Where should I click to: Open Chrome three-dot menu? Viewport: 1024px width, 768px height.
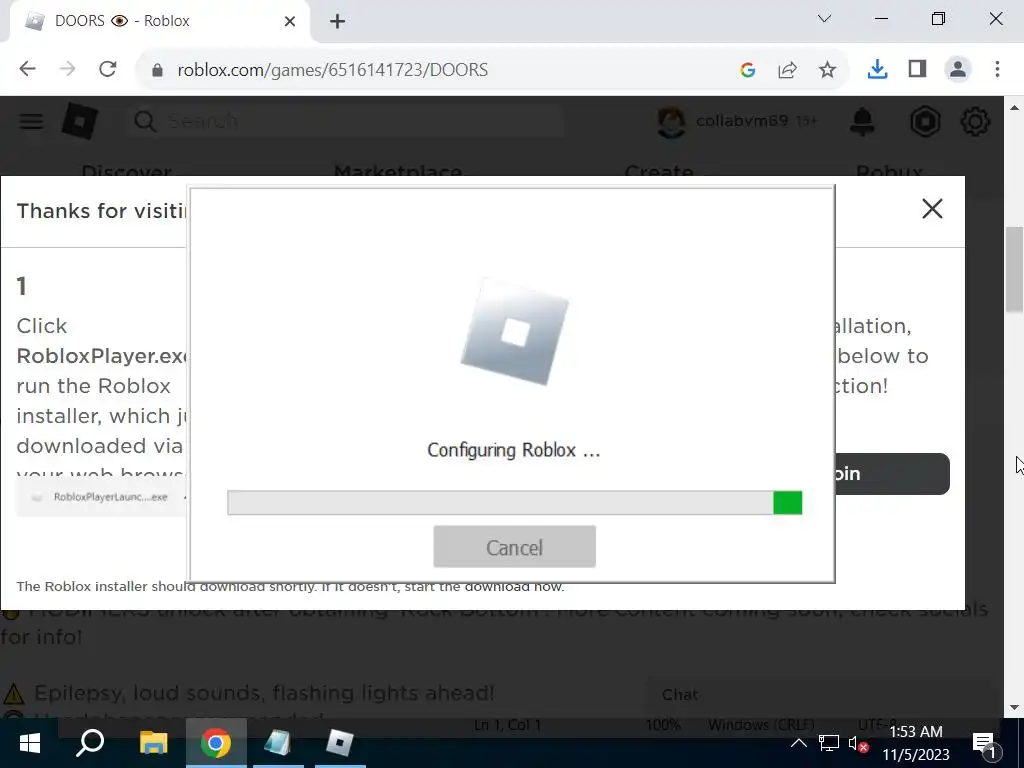pos(997,69)
